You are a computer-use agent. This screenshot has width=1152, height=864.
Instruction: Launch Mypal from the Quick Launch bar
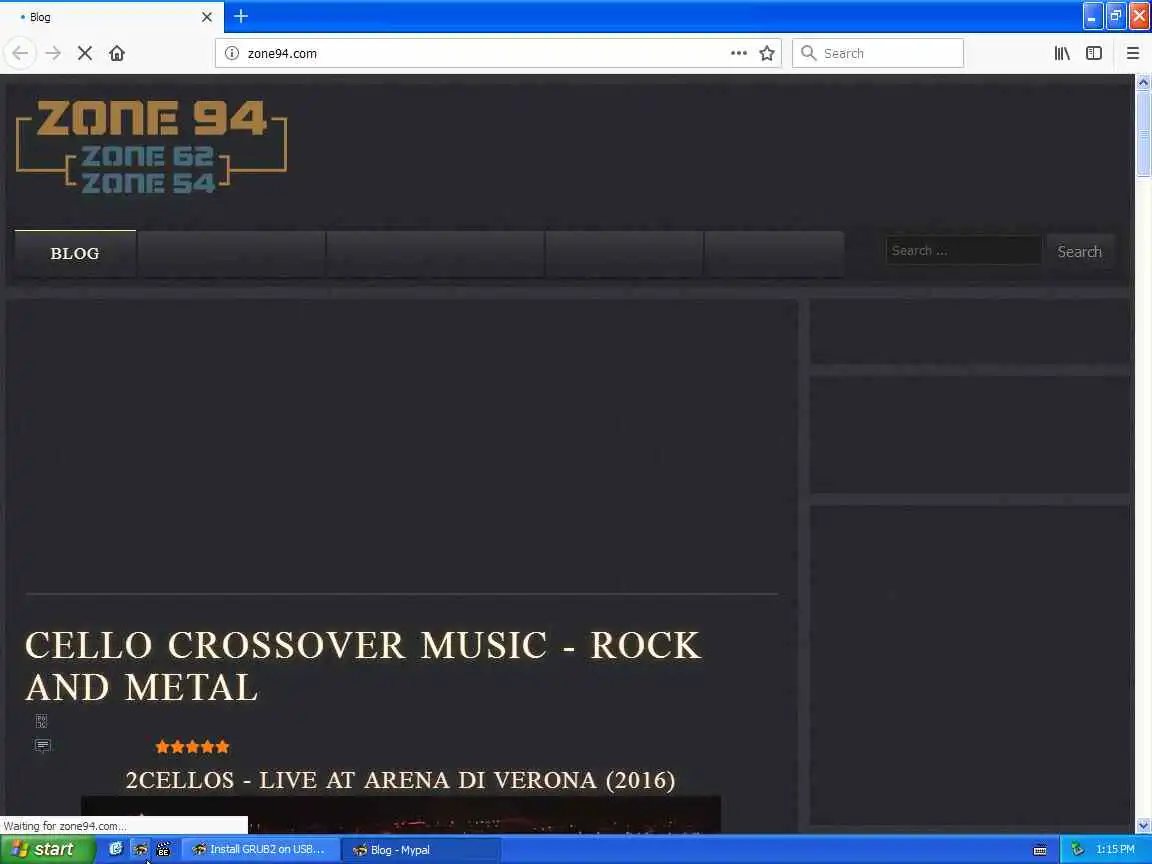point(140,849)
